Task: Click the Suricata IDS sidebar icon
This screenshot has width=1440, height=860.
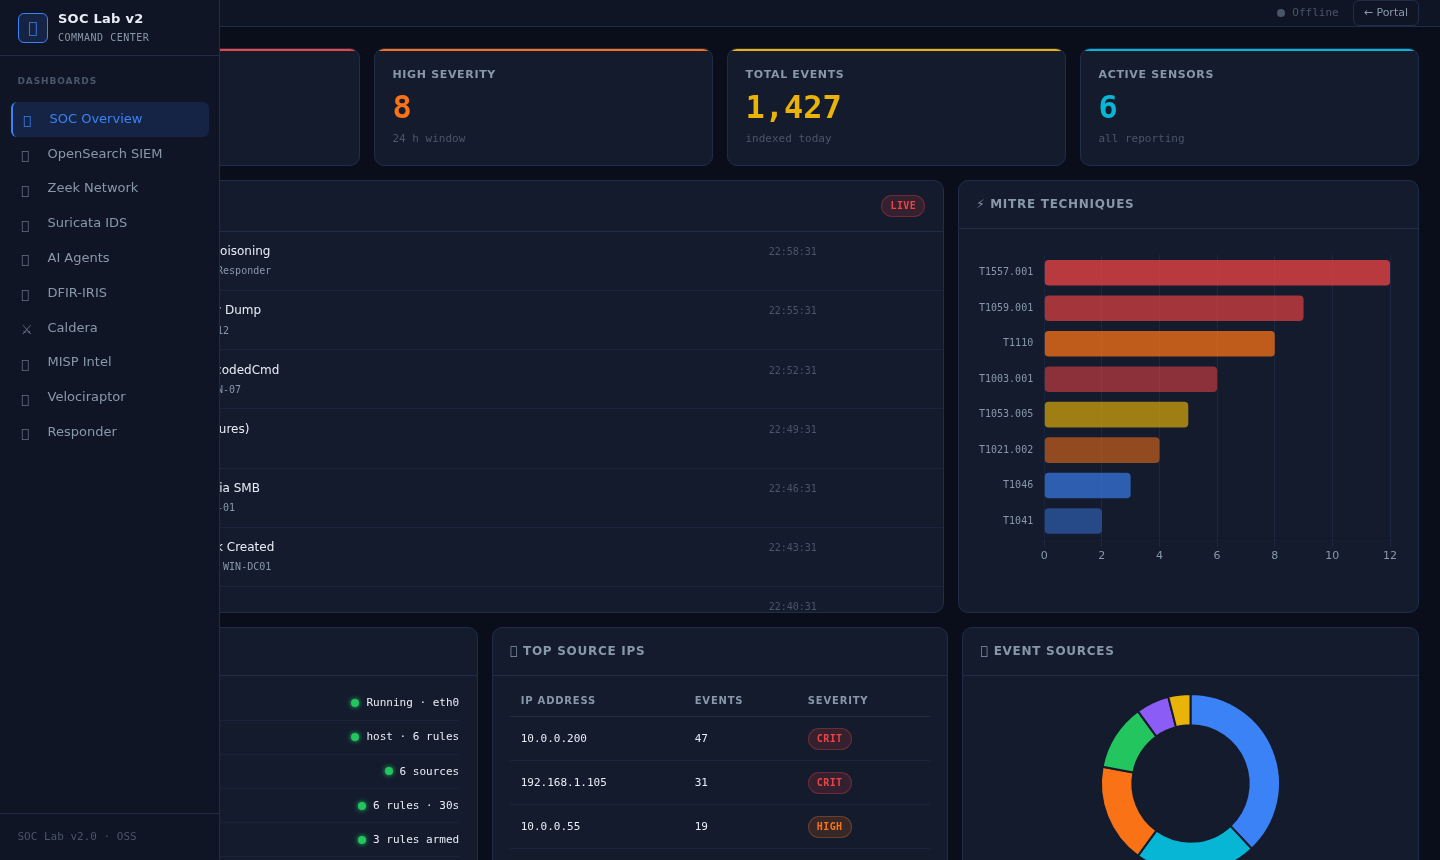Action: (x=25, y=222)
